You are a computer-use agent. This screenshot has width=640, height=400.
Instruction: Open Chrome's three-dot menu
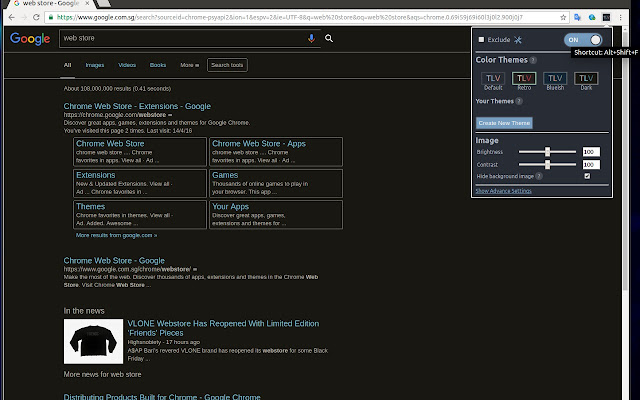pos(620,17)
